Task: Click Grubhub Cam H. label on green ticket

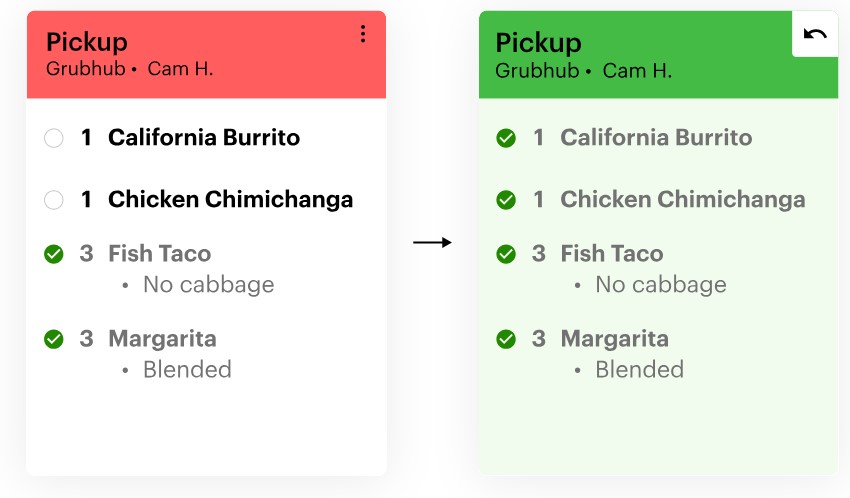Action: (583, 71)
